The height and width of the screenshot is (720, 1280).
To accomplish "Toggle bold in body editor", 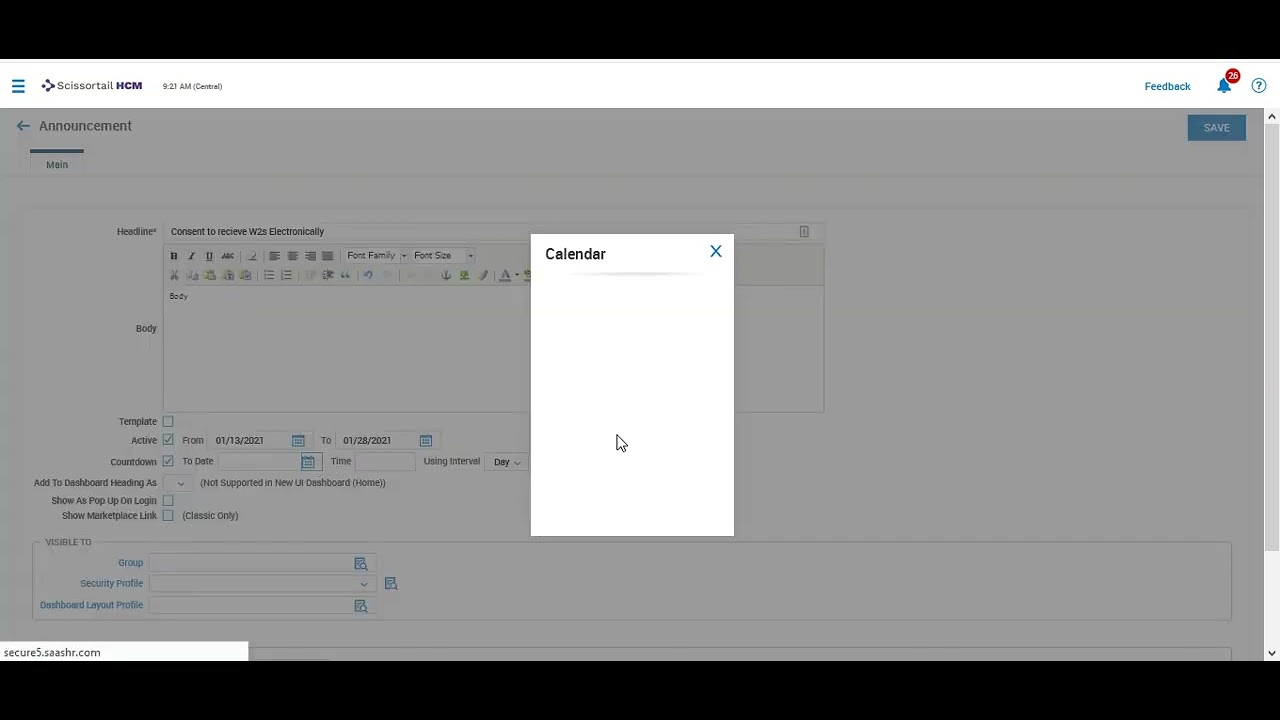I will tap(173, 256).
